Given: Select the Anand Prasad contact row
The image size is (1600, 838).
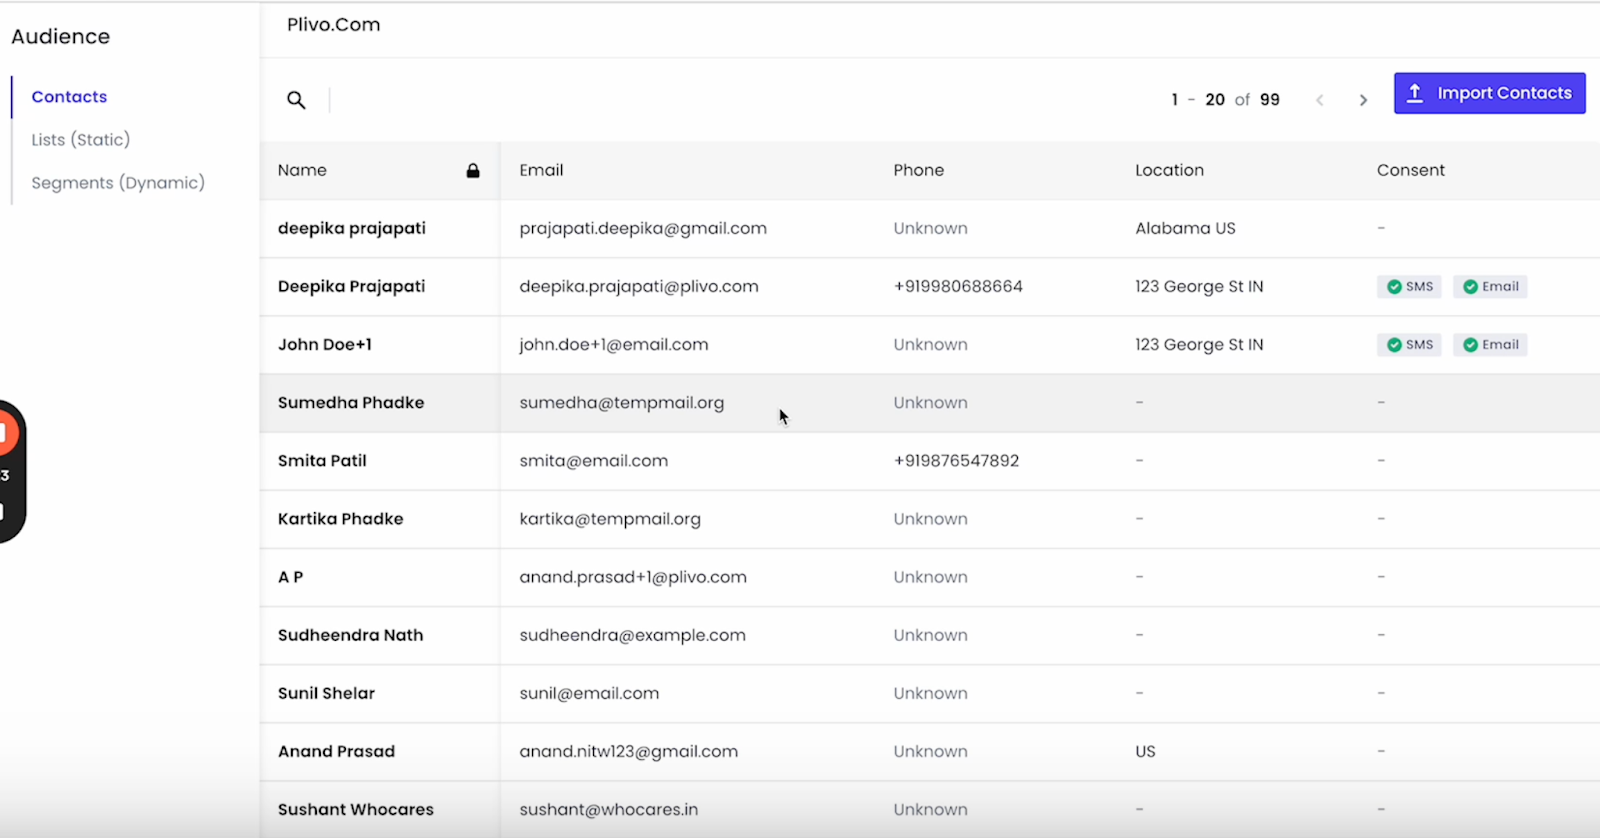Looking at the screenshot, I should 336,752.
